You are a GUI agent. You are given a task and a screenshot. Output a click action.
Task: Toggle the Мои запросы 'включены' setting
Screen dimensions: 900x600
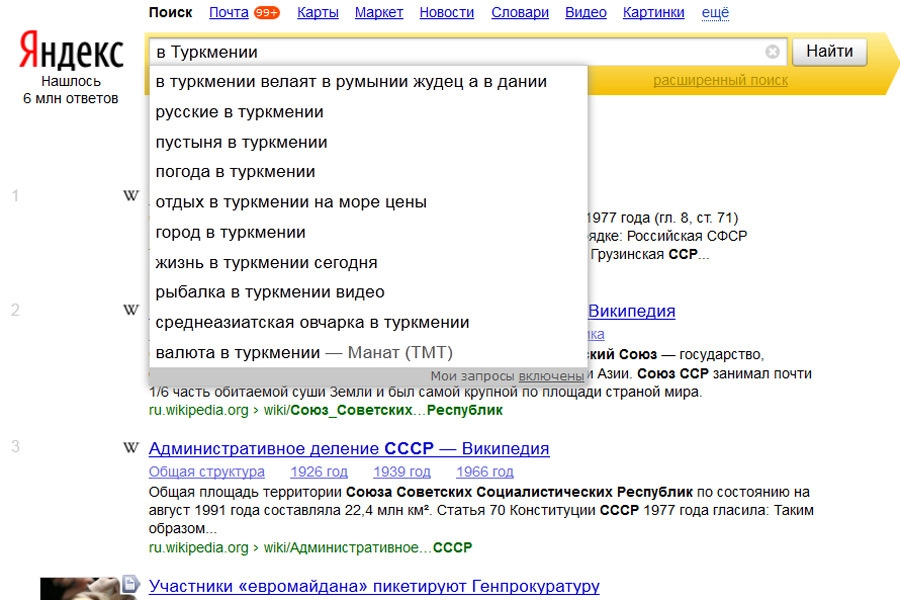(551, 376)
